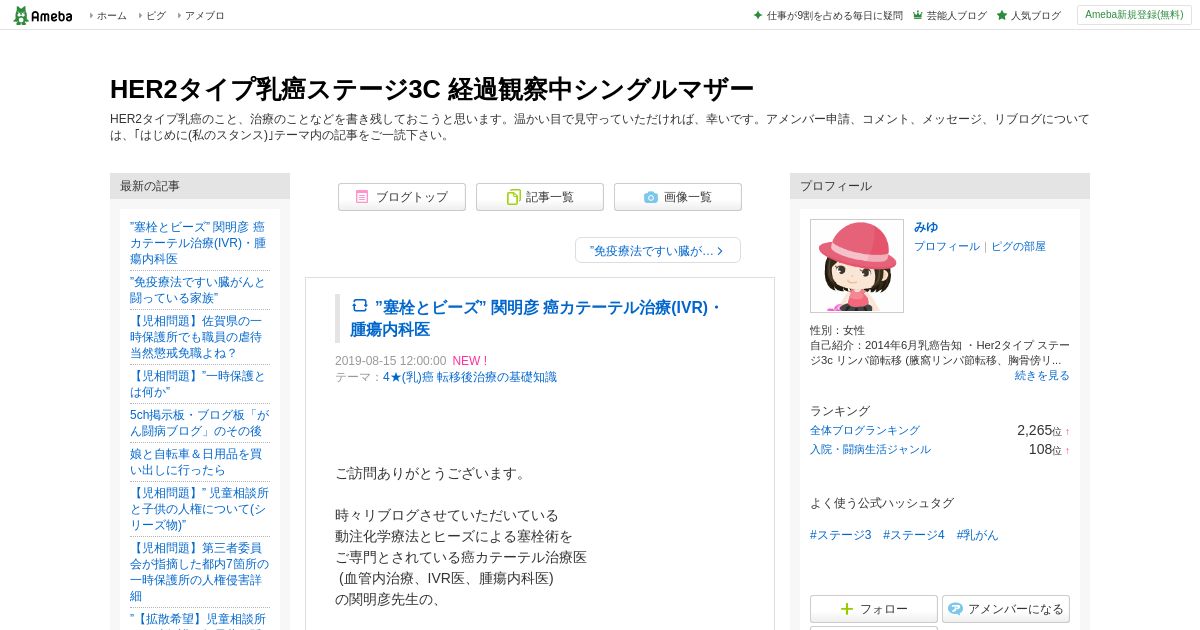Click 最新の記事 sidebar header
Screen dimensions: 1200x630
tap(200, 186)
